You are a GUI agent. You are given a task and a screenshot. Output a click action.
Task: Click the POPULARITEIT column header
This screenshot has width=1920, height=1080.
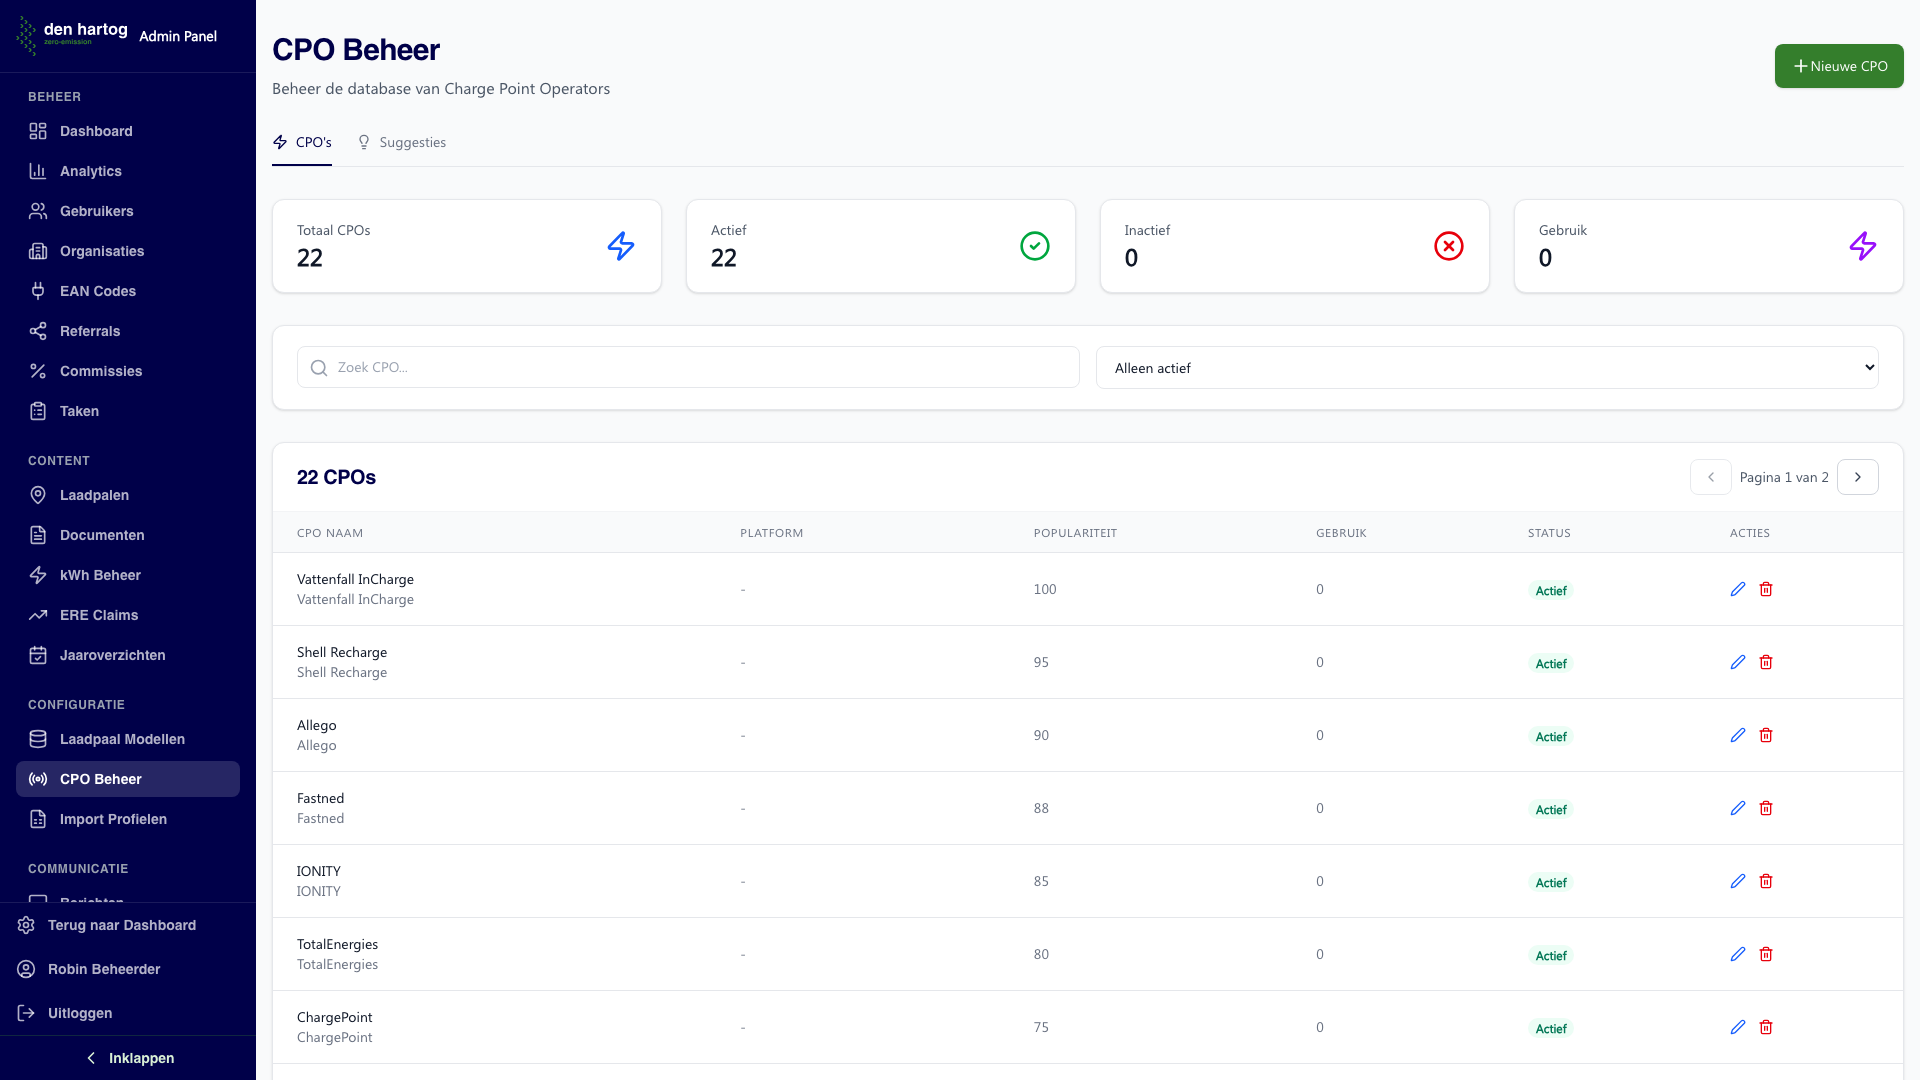click(x=1075, y=533)
